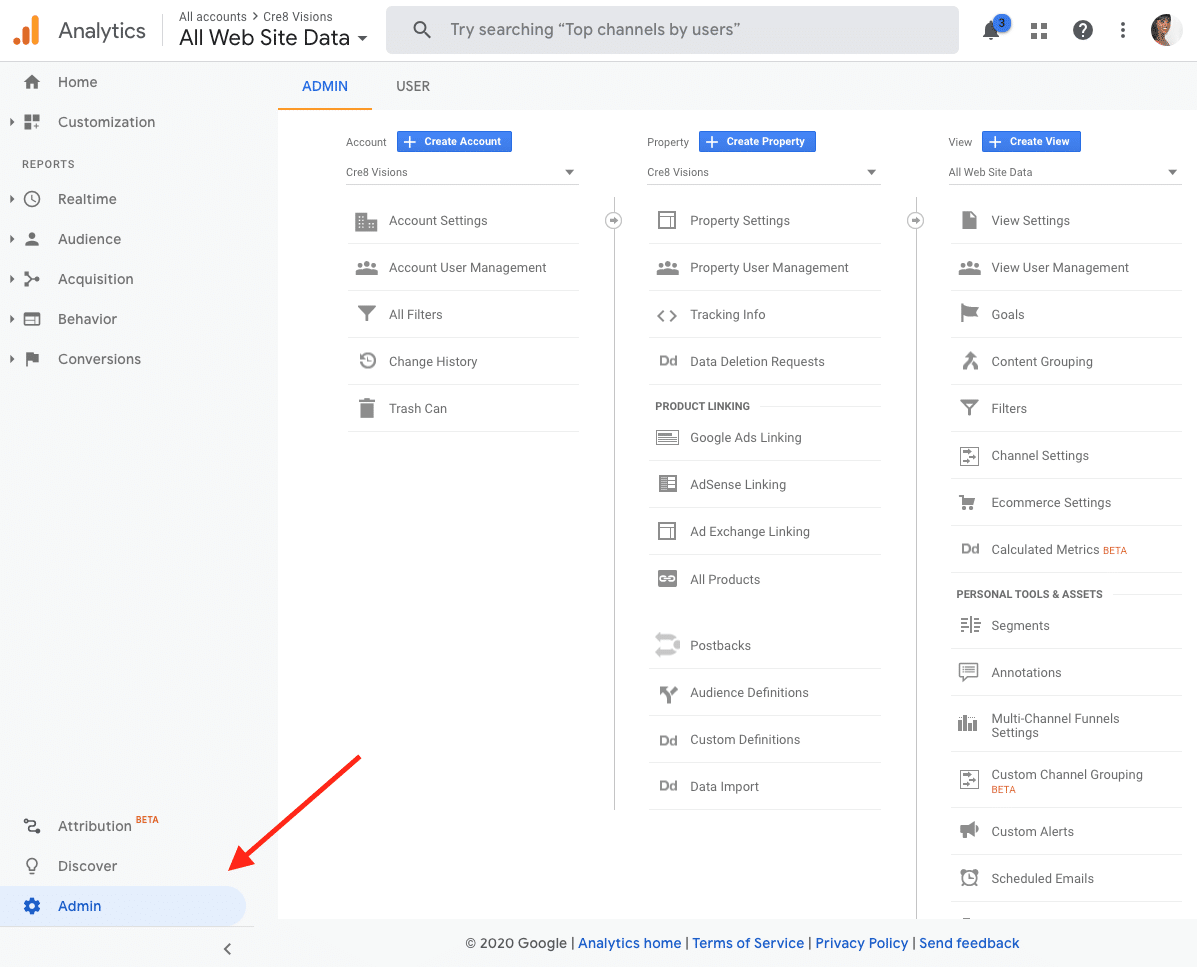
Task: Open the Analytics home footer link
Action: (x=629, y=943)
